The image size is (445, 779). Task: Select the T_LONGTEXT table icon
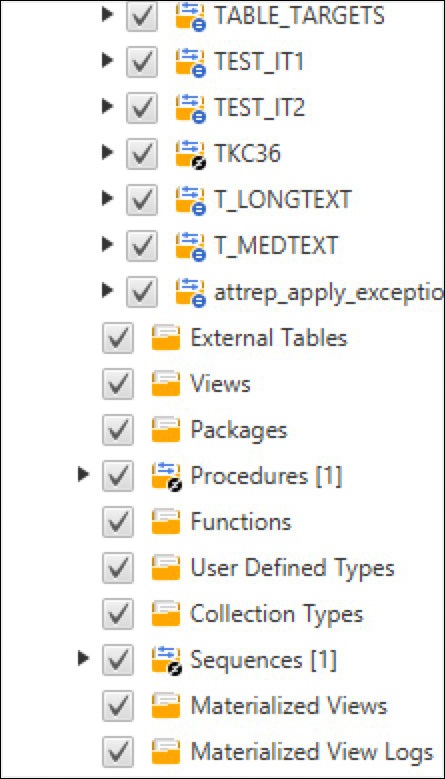pyautogui.click(x=191, y=200)
